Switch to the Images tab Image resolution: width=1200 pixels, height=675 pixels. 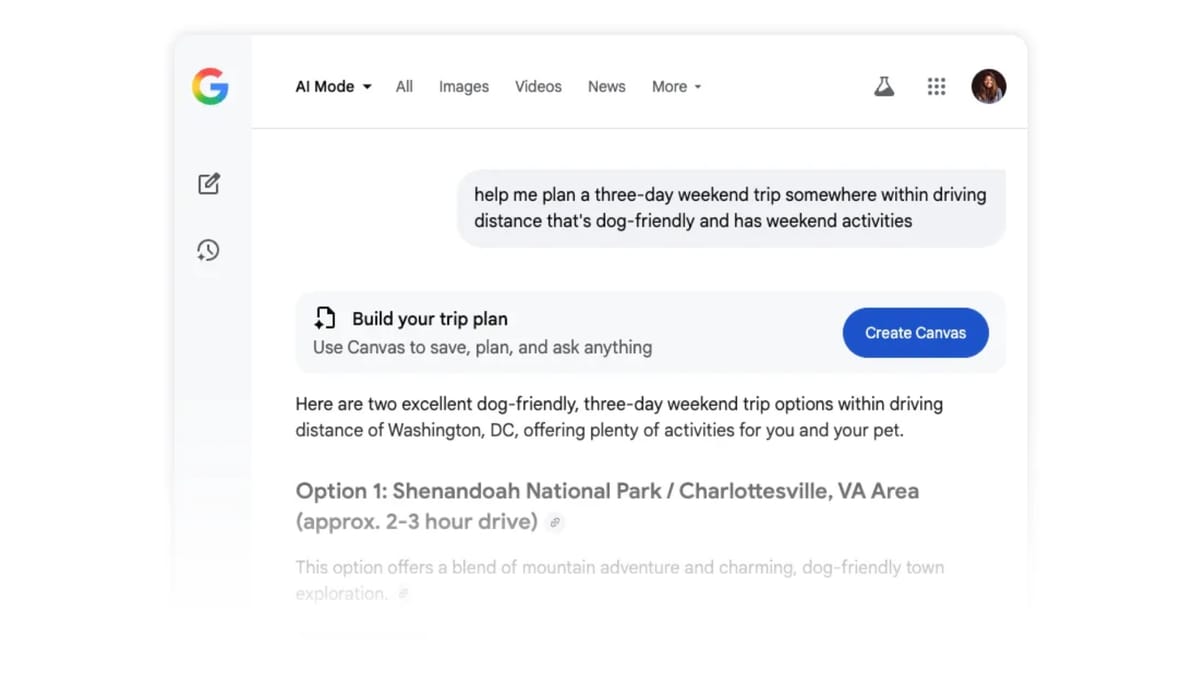click(x=463, y=86)
